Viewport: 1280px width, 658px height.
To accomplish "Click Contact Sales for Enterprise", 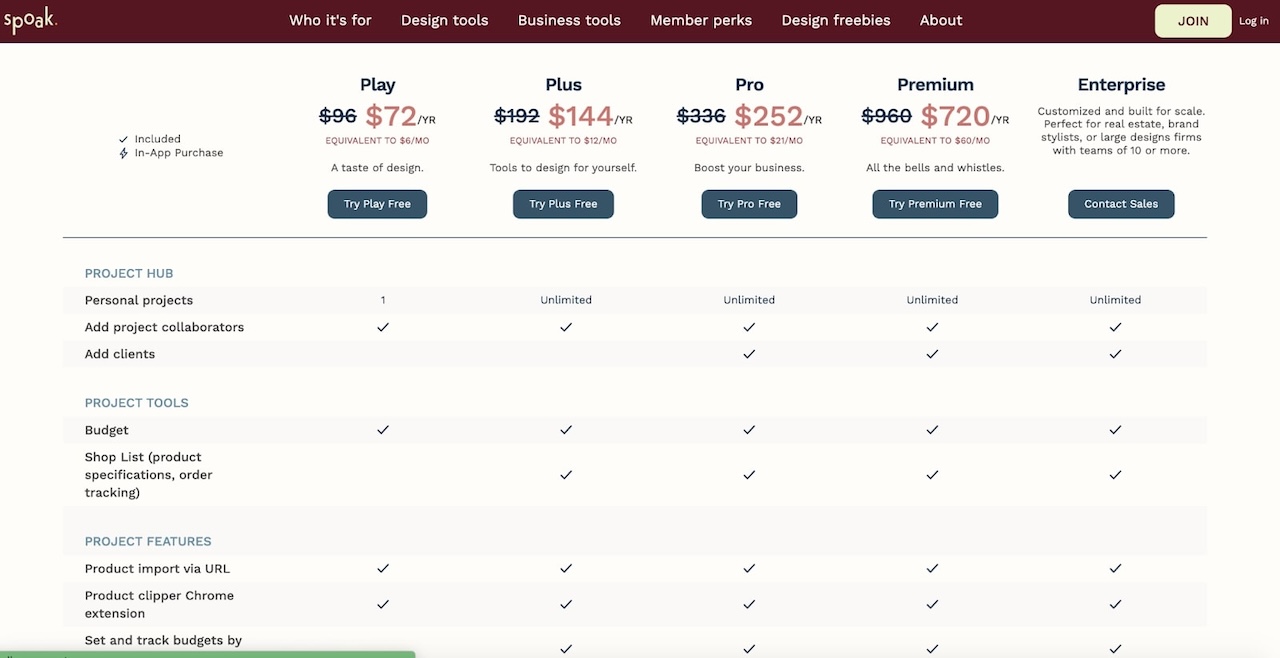I will tap(1121, 204).
